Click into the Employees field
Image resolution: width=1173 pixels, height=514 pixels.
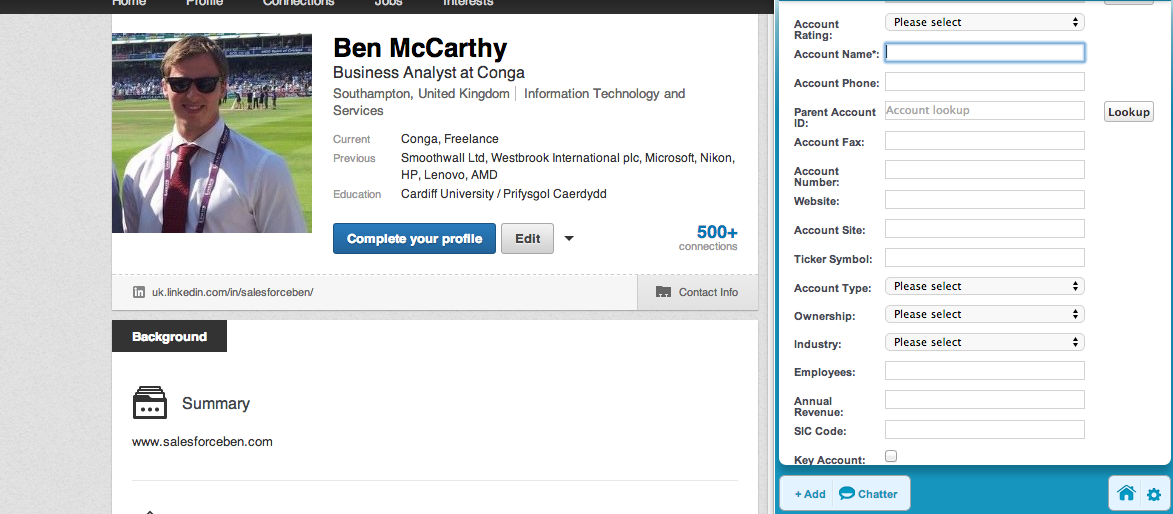point(984,370)
